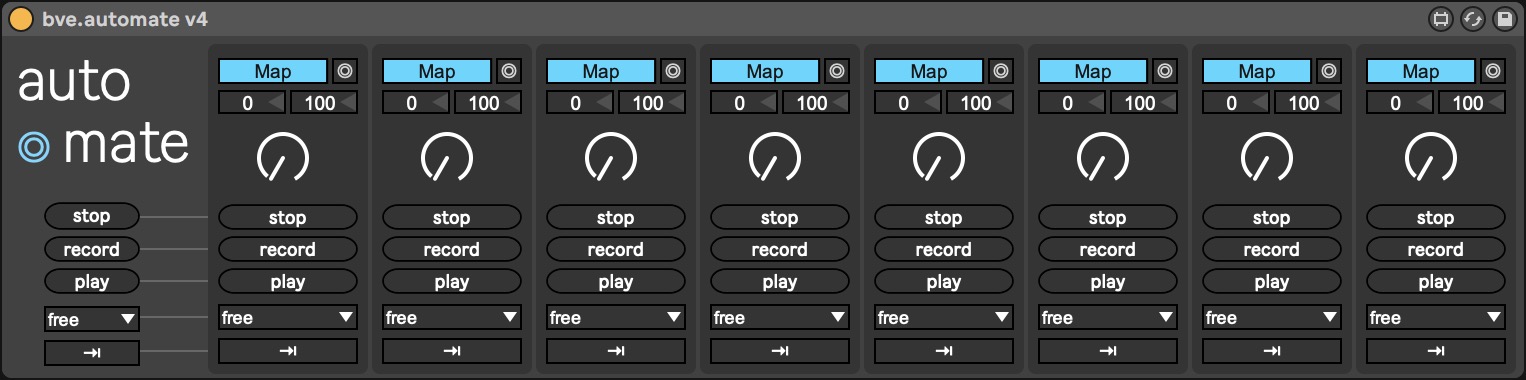Toggle record in the fifth module
Viewport: 1526px width, 380px height.
944,249
